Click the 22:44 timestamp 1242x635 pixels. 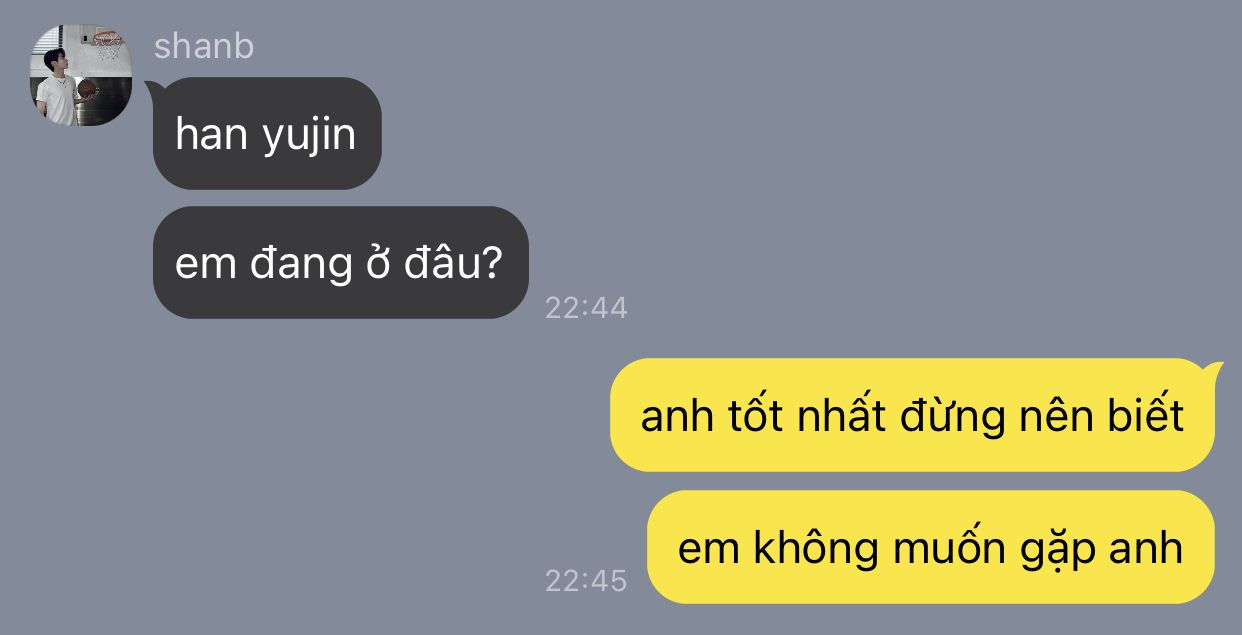586,308
